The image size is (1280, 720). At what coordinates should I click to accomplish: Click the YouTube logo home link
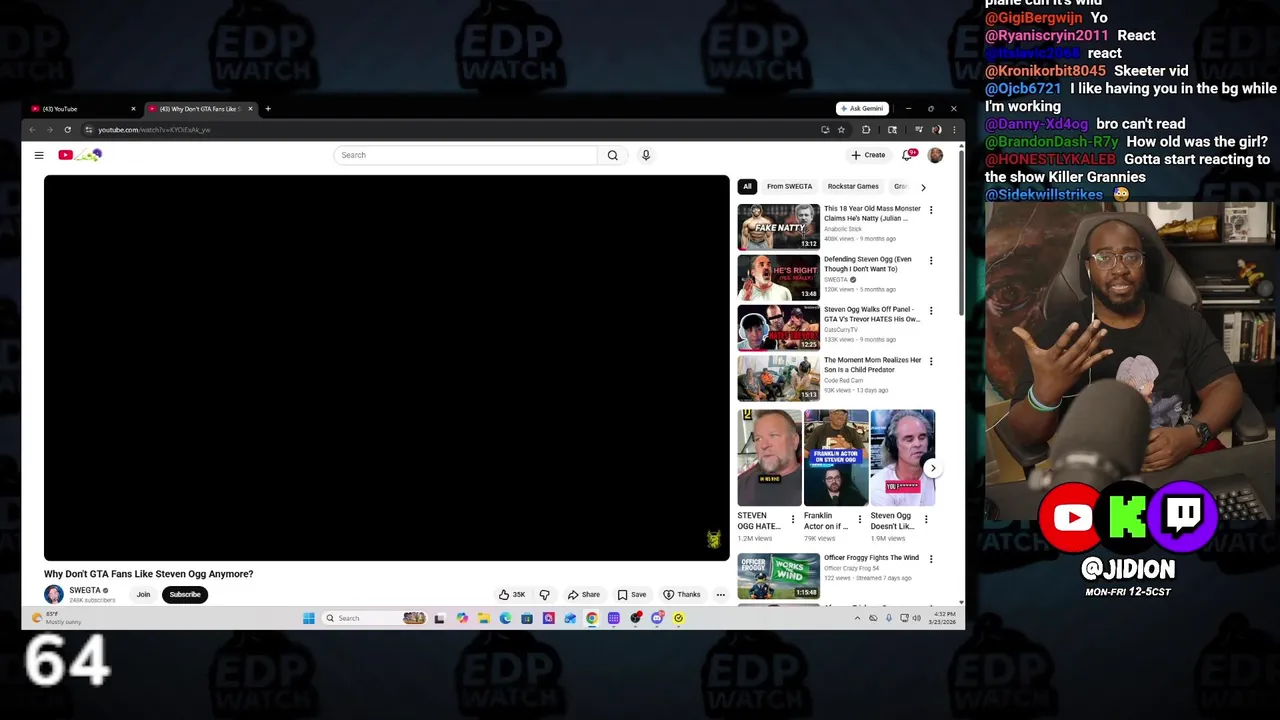click(80, 155)
